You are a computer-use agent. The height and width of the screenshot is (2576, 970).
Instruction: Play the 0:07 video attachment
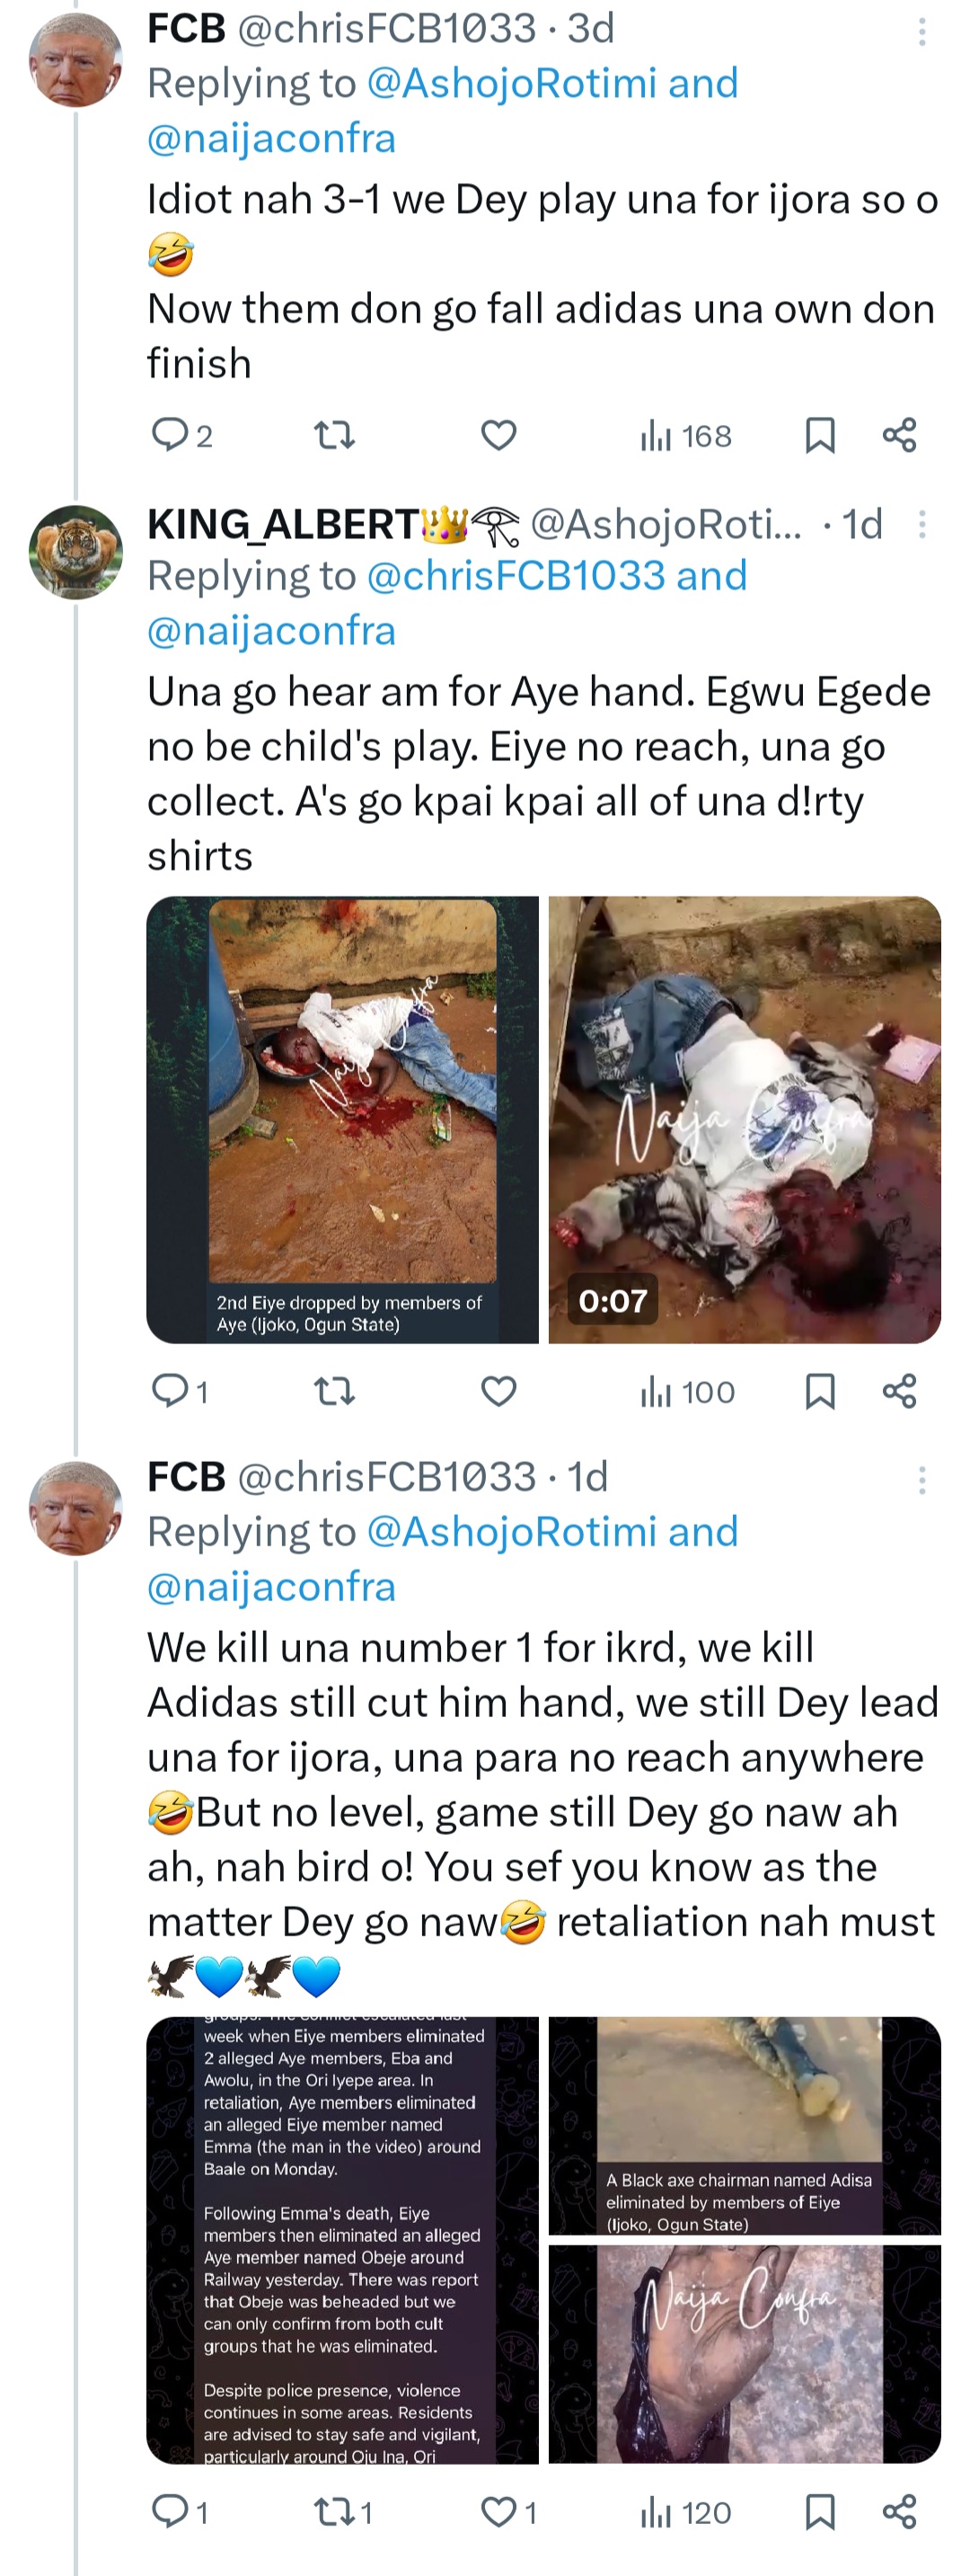[744, 1119]
